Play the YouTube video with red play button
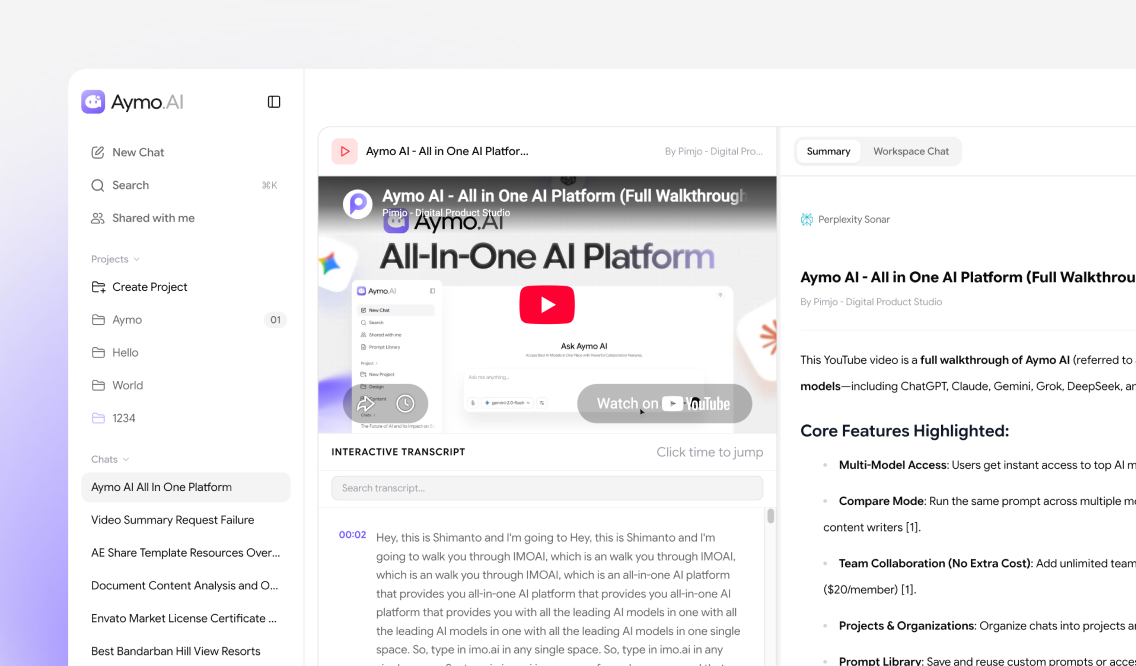Viewport: 1136px width, 666px height. click(x=547, y=305)
